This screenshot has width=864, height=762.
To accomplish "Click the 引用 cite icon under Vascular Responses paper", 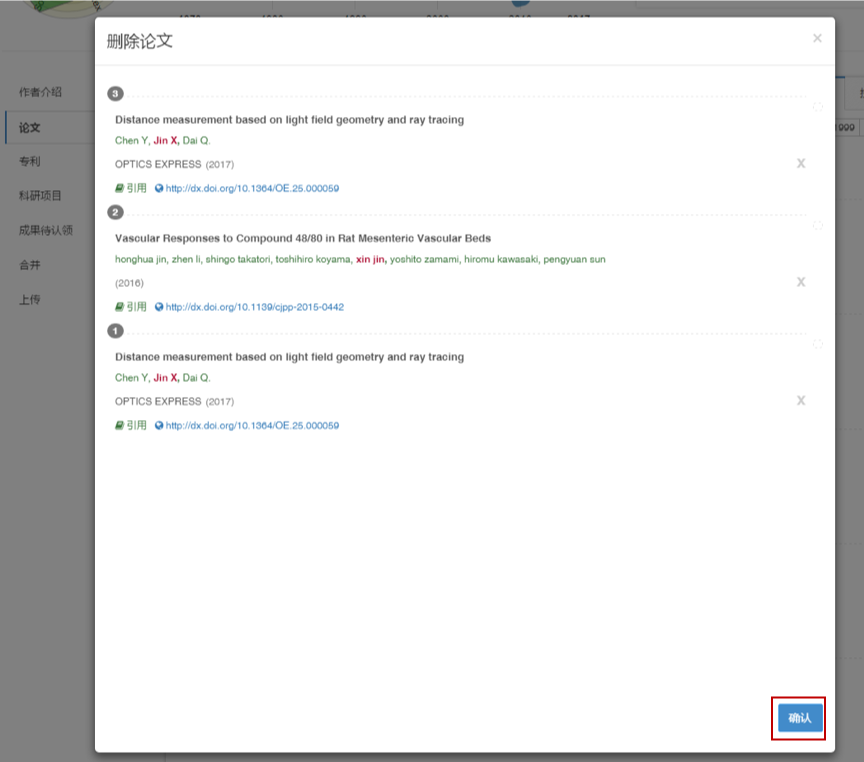I will pyautogui.click(x=131, y=307).
